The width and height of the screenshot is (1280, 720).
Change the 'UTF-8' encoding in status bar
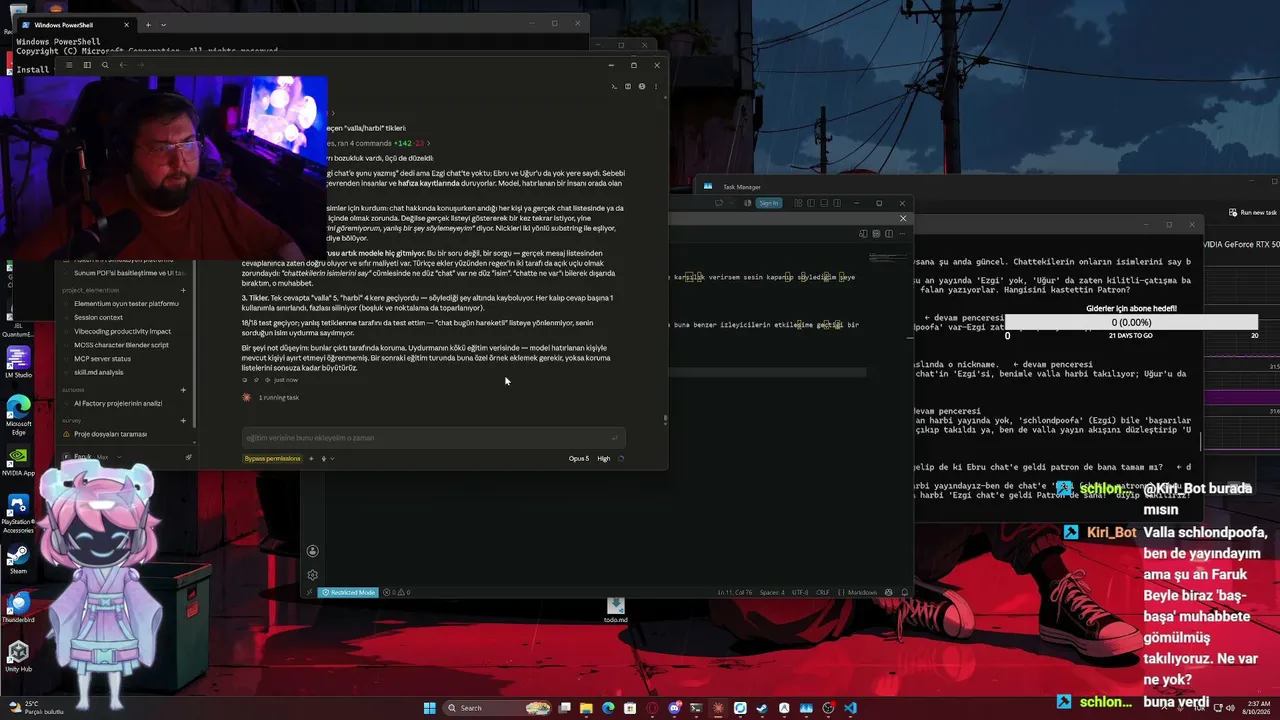click(800, 592)
